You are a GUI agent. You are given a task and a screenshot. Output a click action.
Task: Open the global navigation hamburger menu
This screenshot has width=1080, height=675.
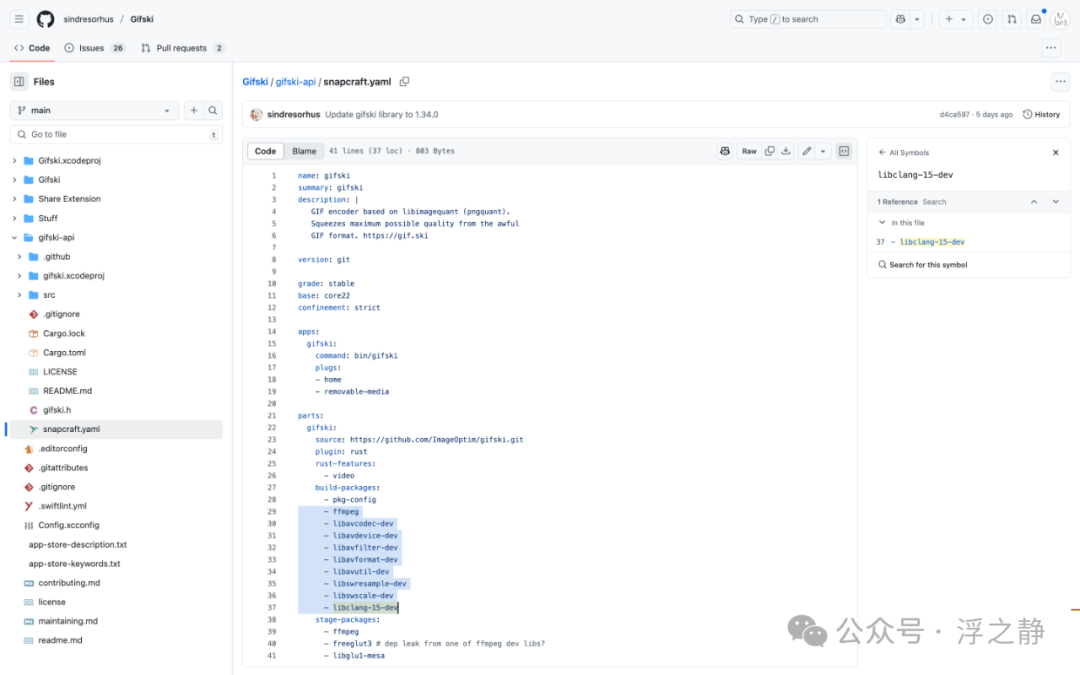(19, 19)
